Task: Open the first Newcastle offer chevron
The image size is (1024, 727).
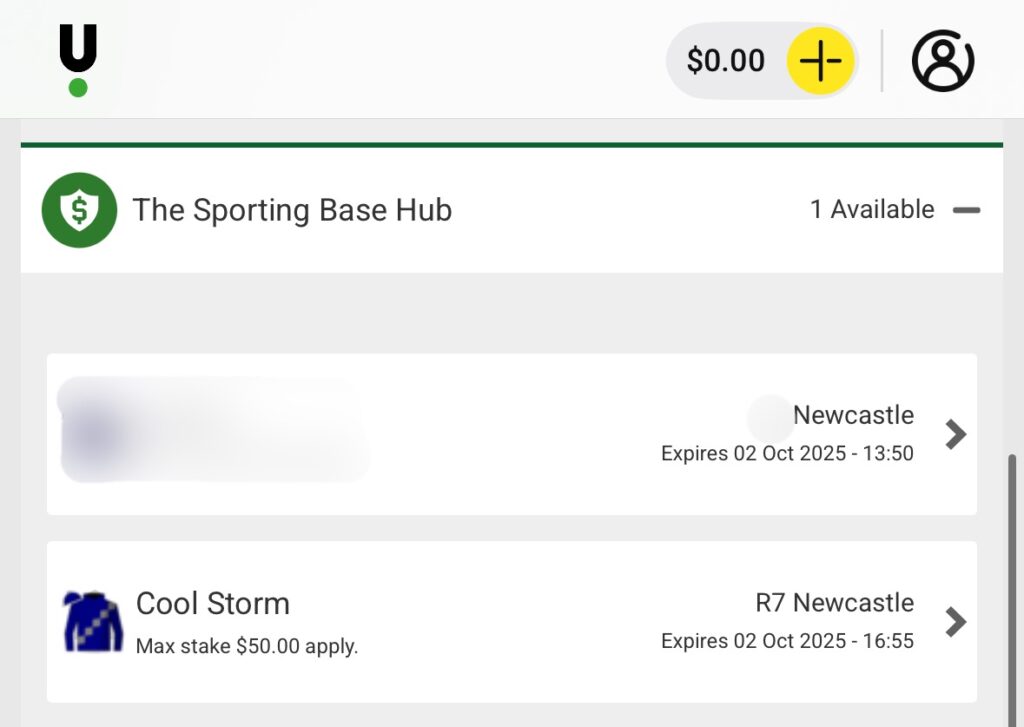Action: pos(956,434)
